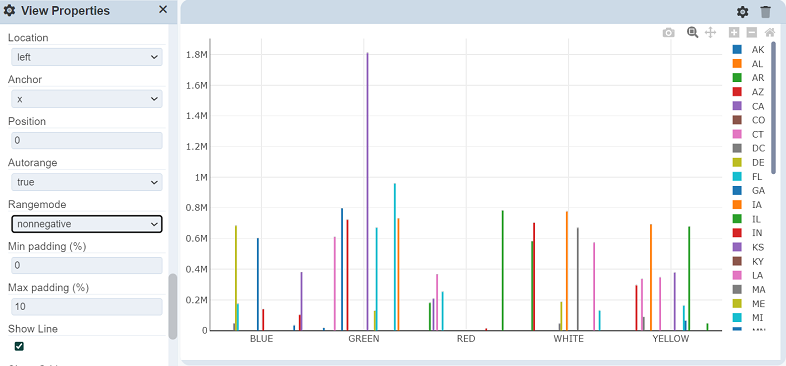
Task: Click the RED x-axis label
Action: (x=466, y=339)
